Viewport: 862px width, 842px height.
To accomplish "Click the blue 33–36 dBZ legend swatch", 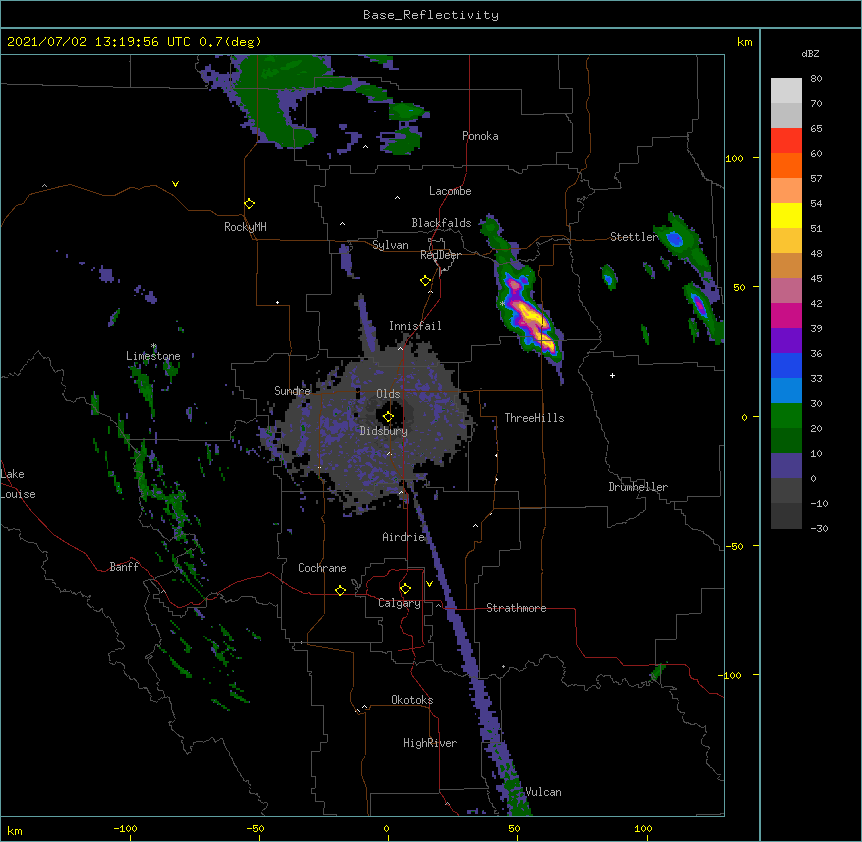I will click(x=786, y=365).
